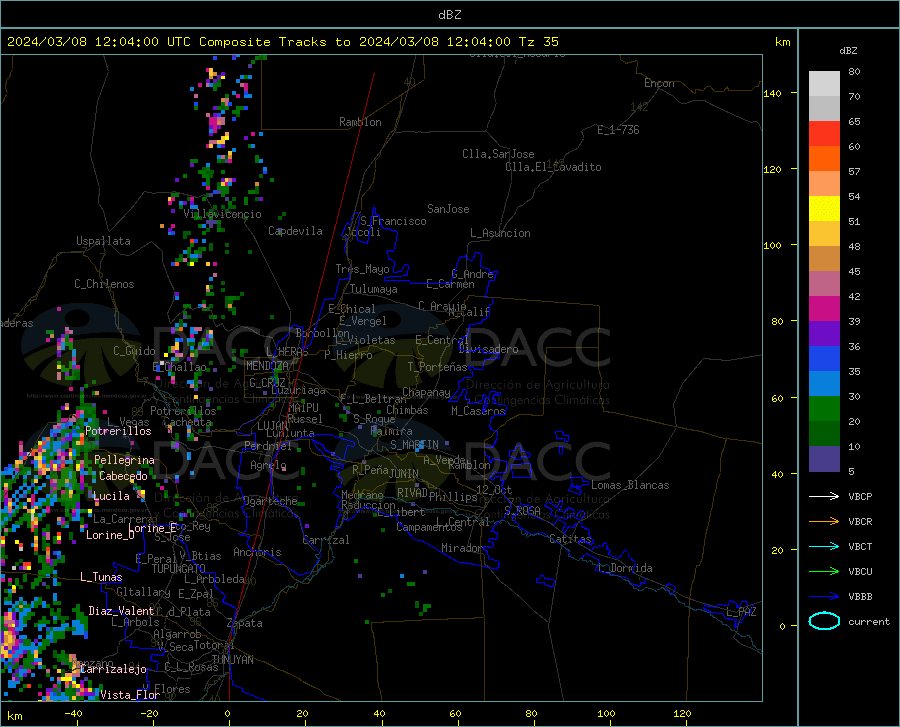Pick the dark green 20–10 dBZ swatch
This screenshot has width=900, height=727.
pos(824,434)
